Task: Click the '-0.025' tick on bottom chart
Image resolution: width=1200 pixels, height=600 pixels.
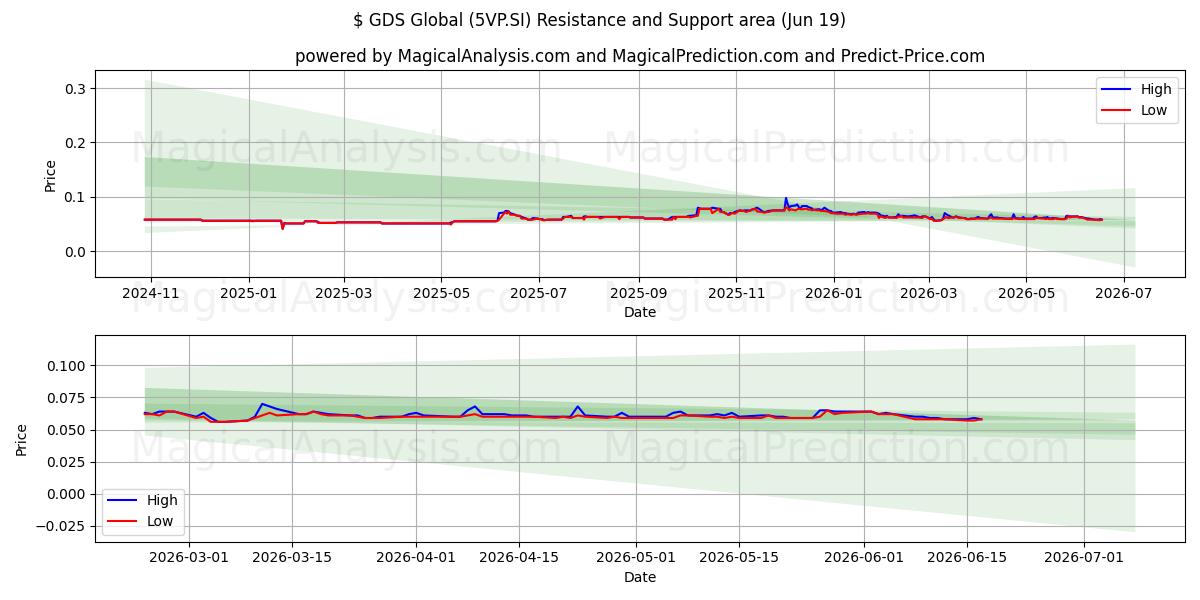Action: 62,526
